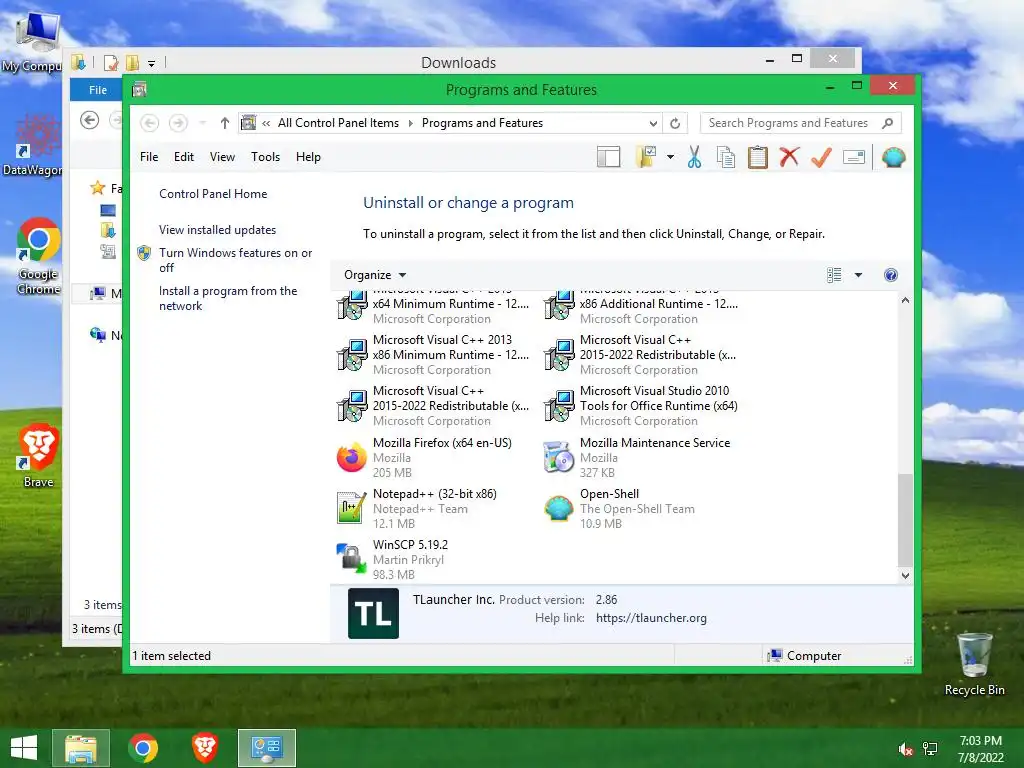Click the blue Help question mark icon
The height and width of the screenshot is (768, 1024).
[x=891, y=275]
